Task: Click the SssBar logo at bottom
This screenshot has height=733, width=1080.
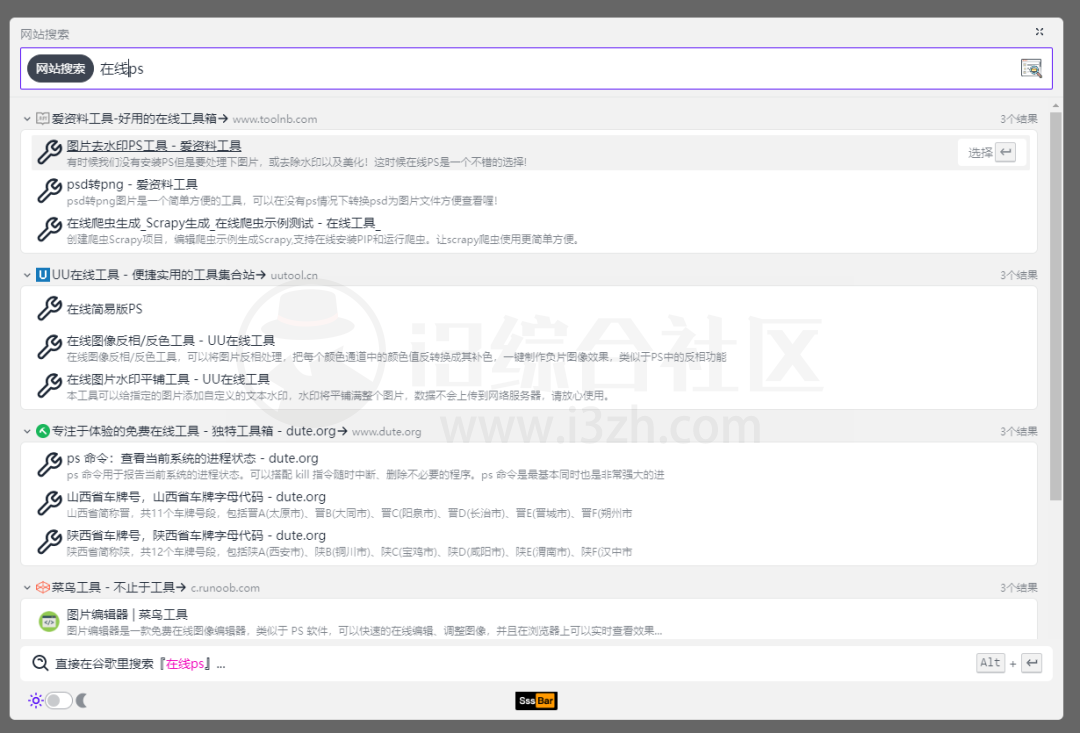Action: click(x=537, y=701)
